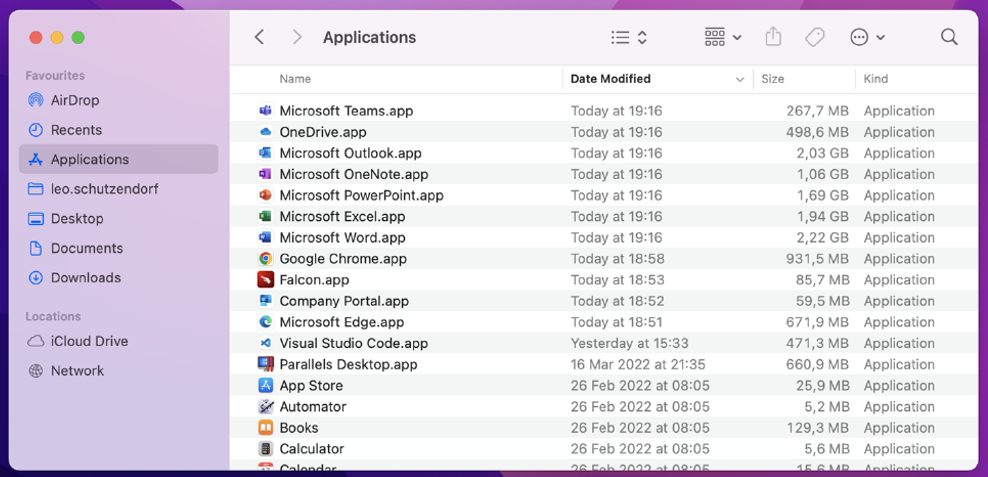Click the OneDrive cloud icon
988x477 pixels.
tap(265, 132)
